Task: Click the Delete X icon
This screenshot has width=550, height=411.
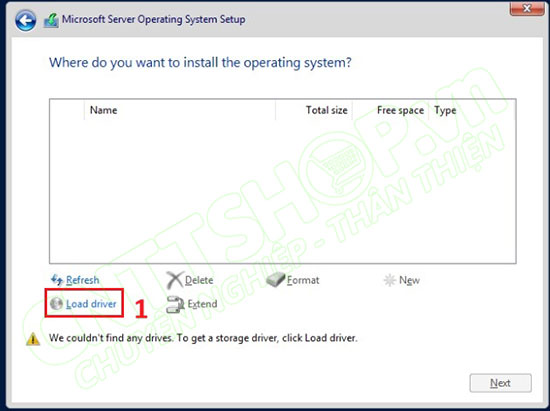Action: point(174,280)
